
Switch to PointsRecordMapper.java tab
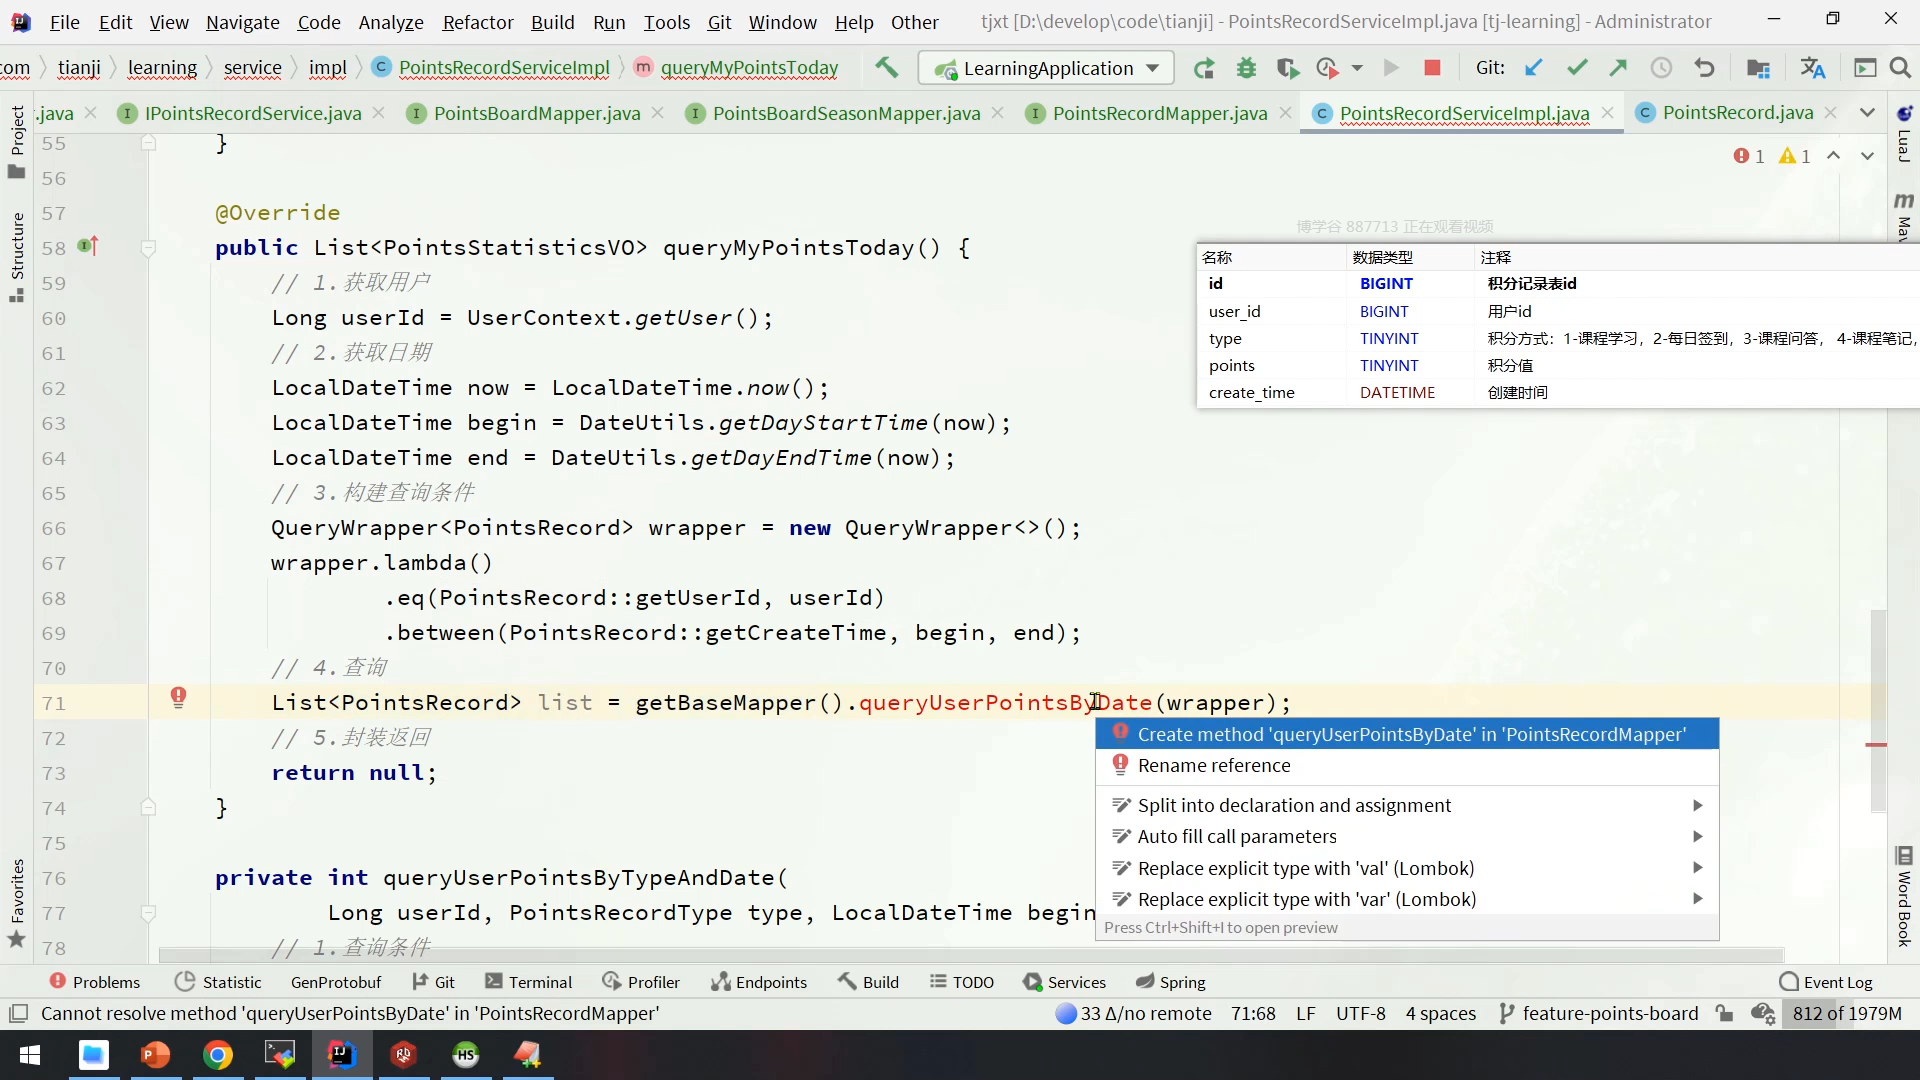tap(1159, 113)
